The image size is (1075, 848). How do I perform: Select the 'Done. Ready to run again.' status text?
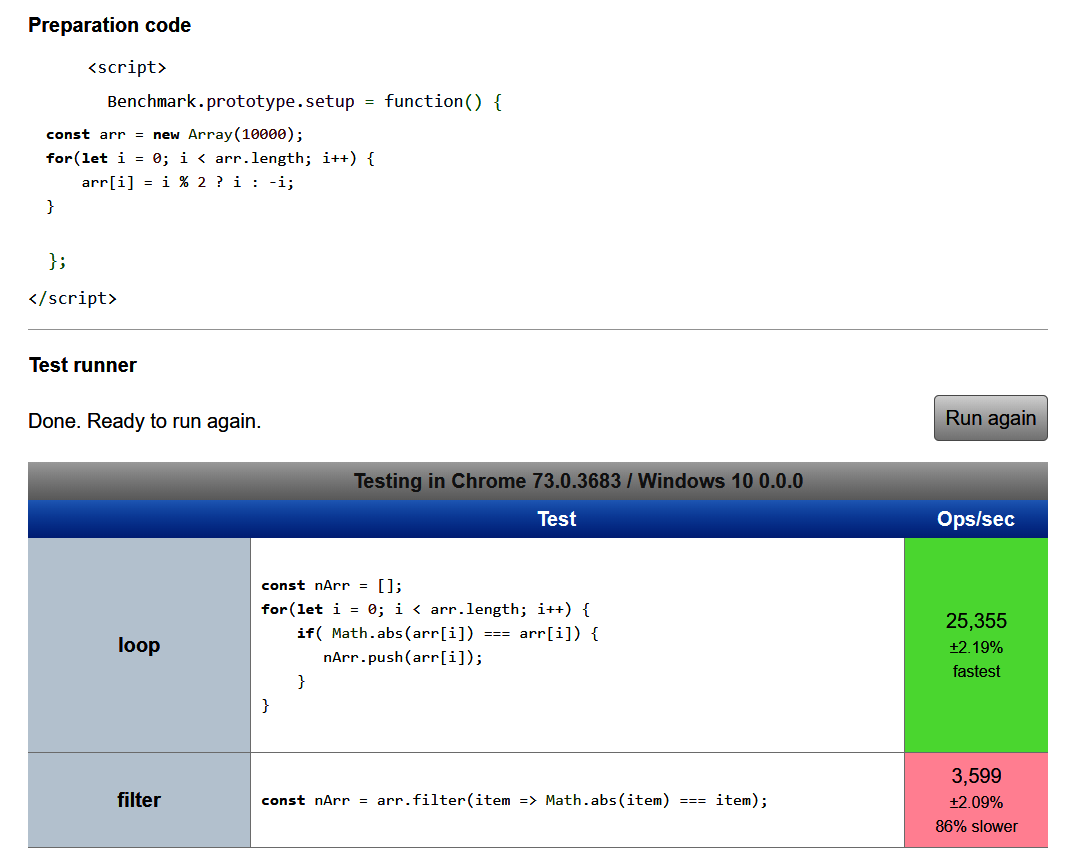pos(144,421)
